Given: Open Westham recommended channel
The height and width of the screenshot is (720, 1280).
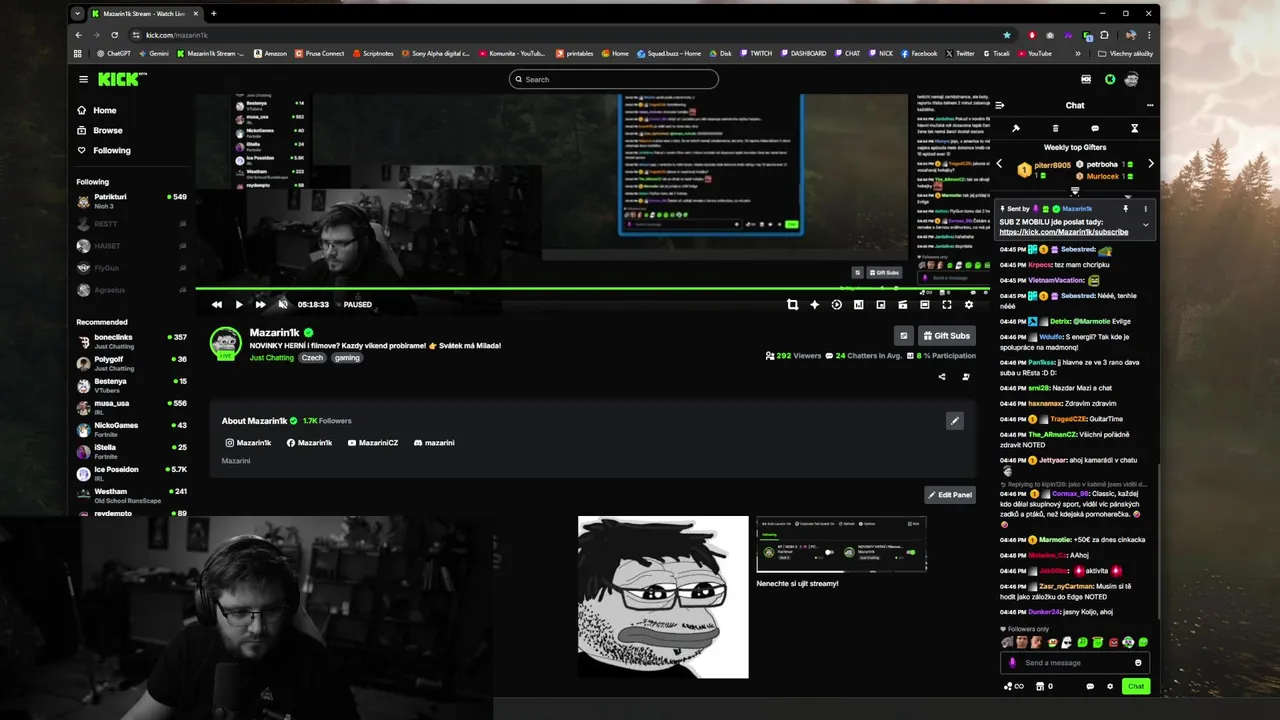Looking at the screenshot, I should pyautogui.click(x=132, y=495).
